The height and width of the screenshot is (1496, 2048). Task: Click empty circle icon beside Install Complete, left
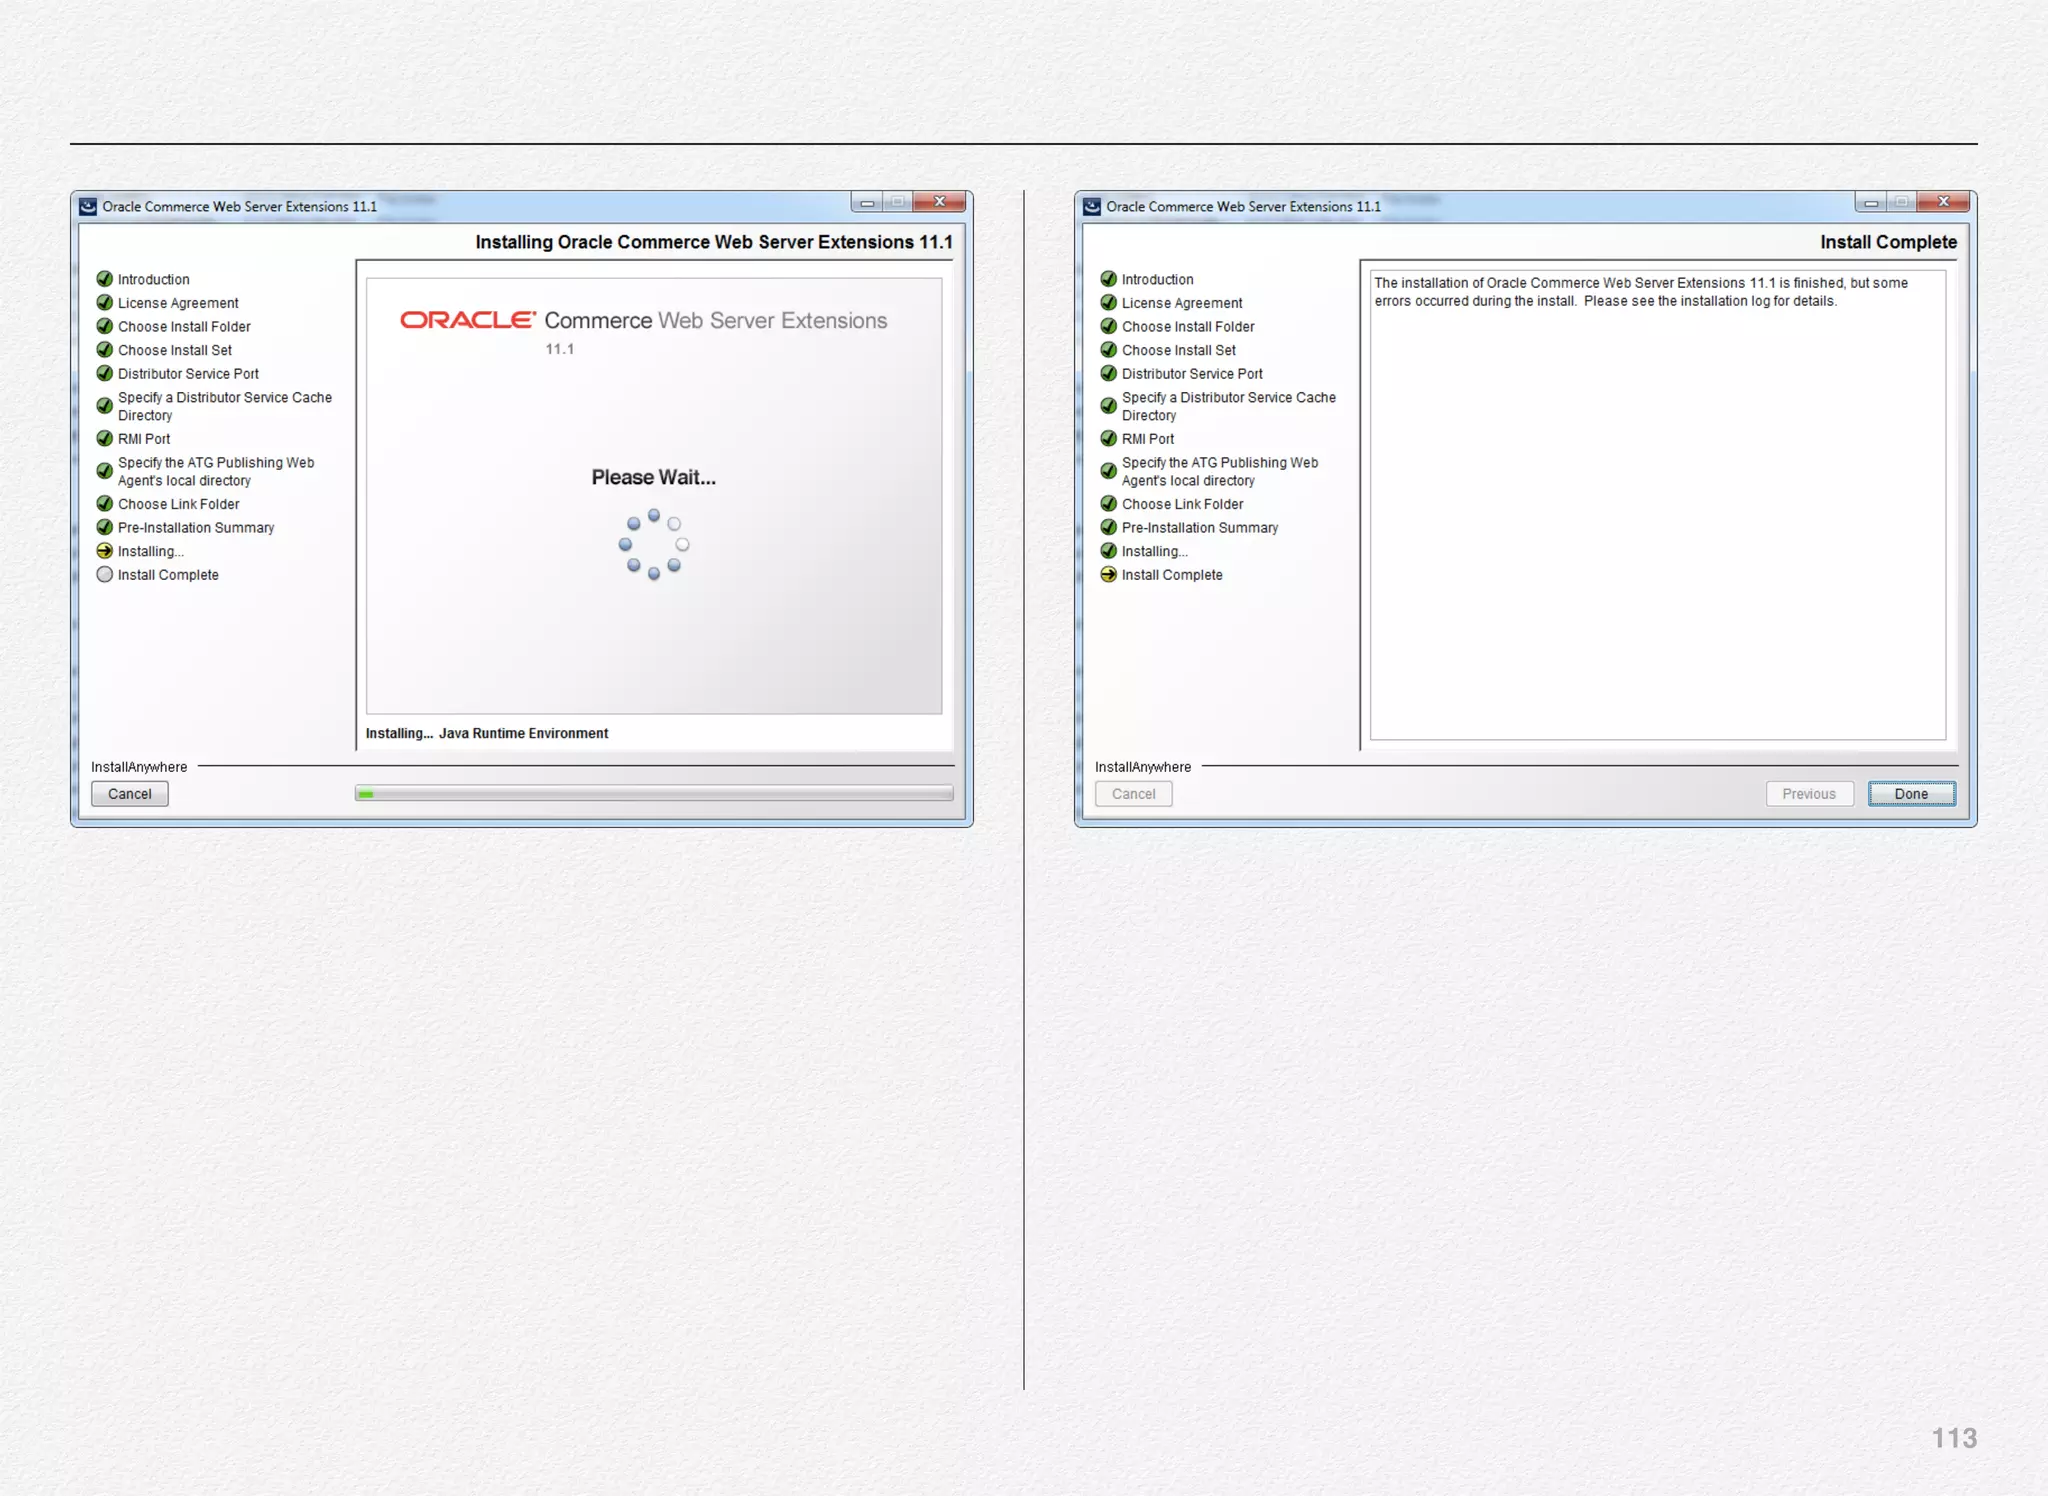[x=104, y=575]
